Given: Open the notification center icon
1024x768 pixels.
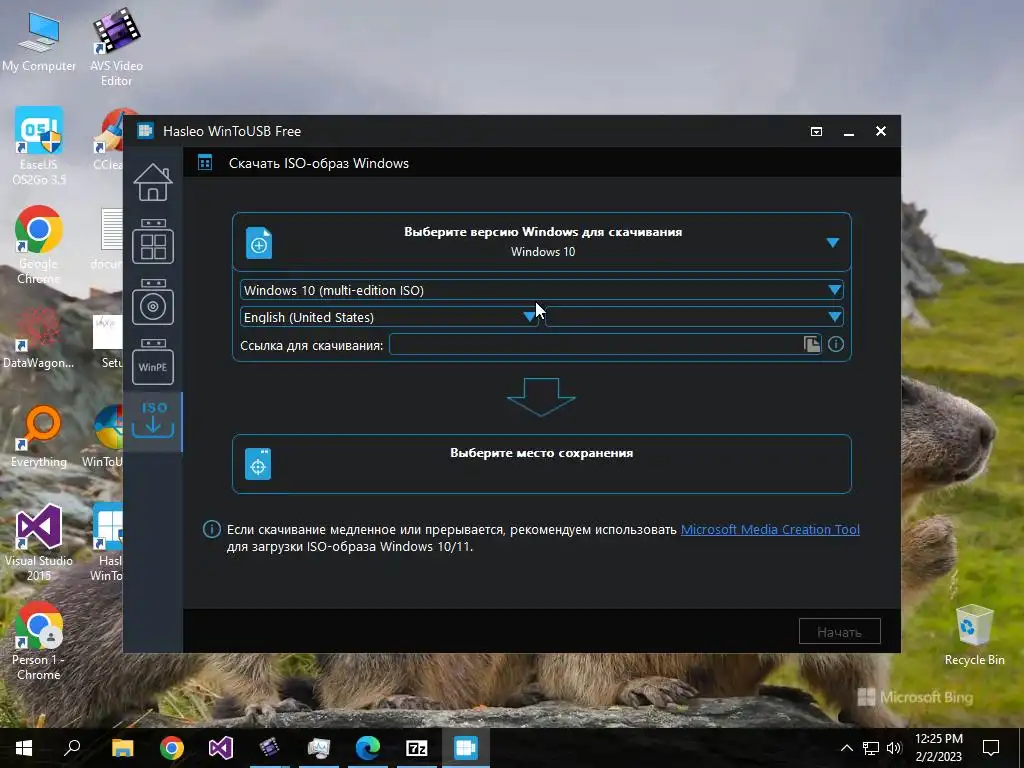Looking at the screenshot, I should [991, 748].
